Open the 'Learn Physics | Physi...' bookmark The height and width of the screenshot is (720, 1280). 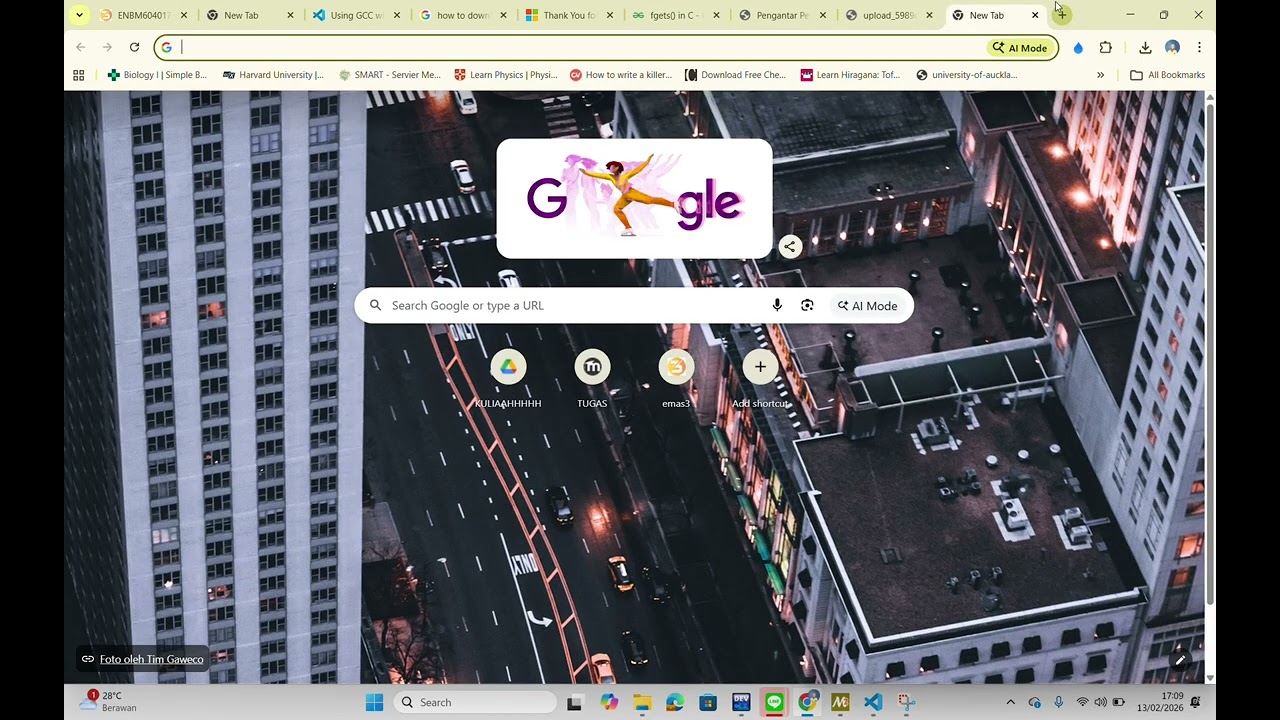coord(505,75)
